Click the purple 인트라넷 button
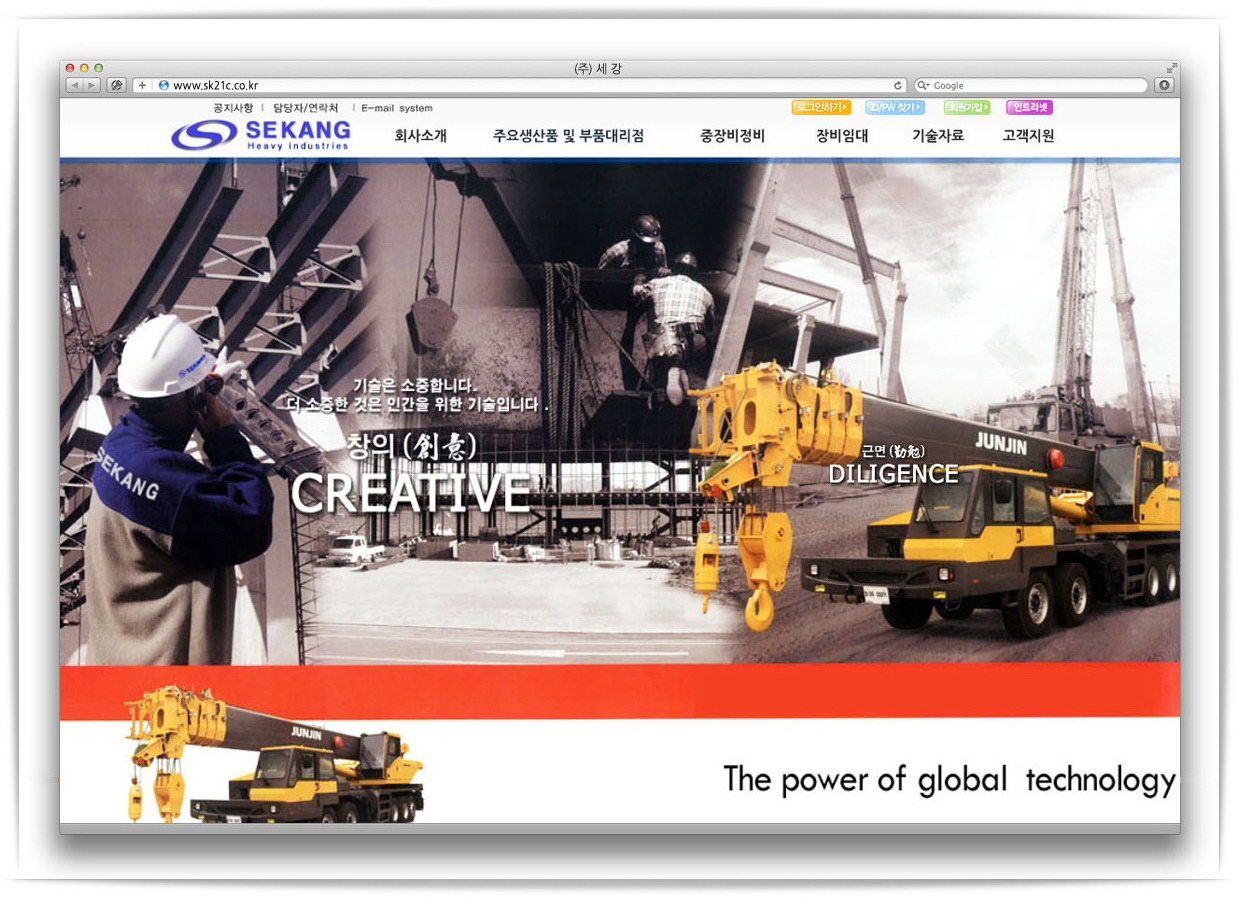This screenshot has width=1238, height=898. (x=1030, y=107)
